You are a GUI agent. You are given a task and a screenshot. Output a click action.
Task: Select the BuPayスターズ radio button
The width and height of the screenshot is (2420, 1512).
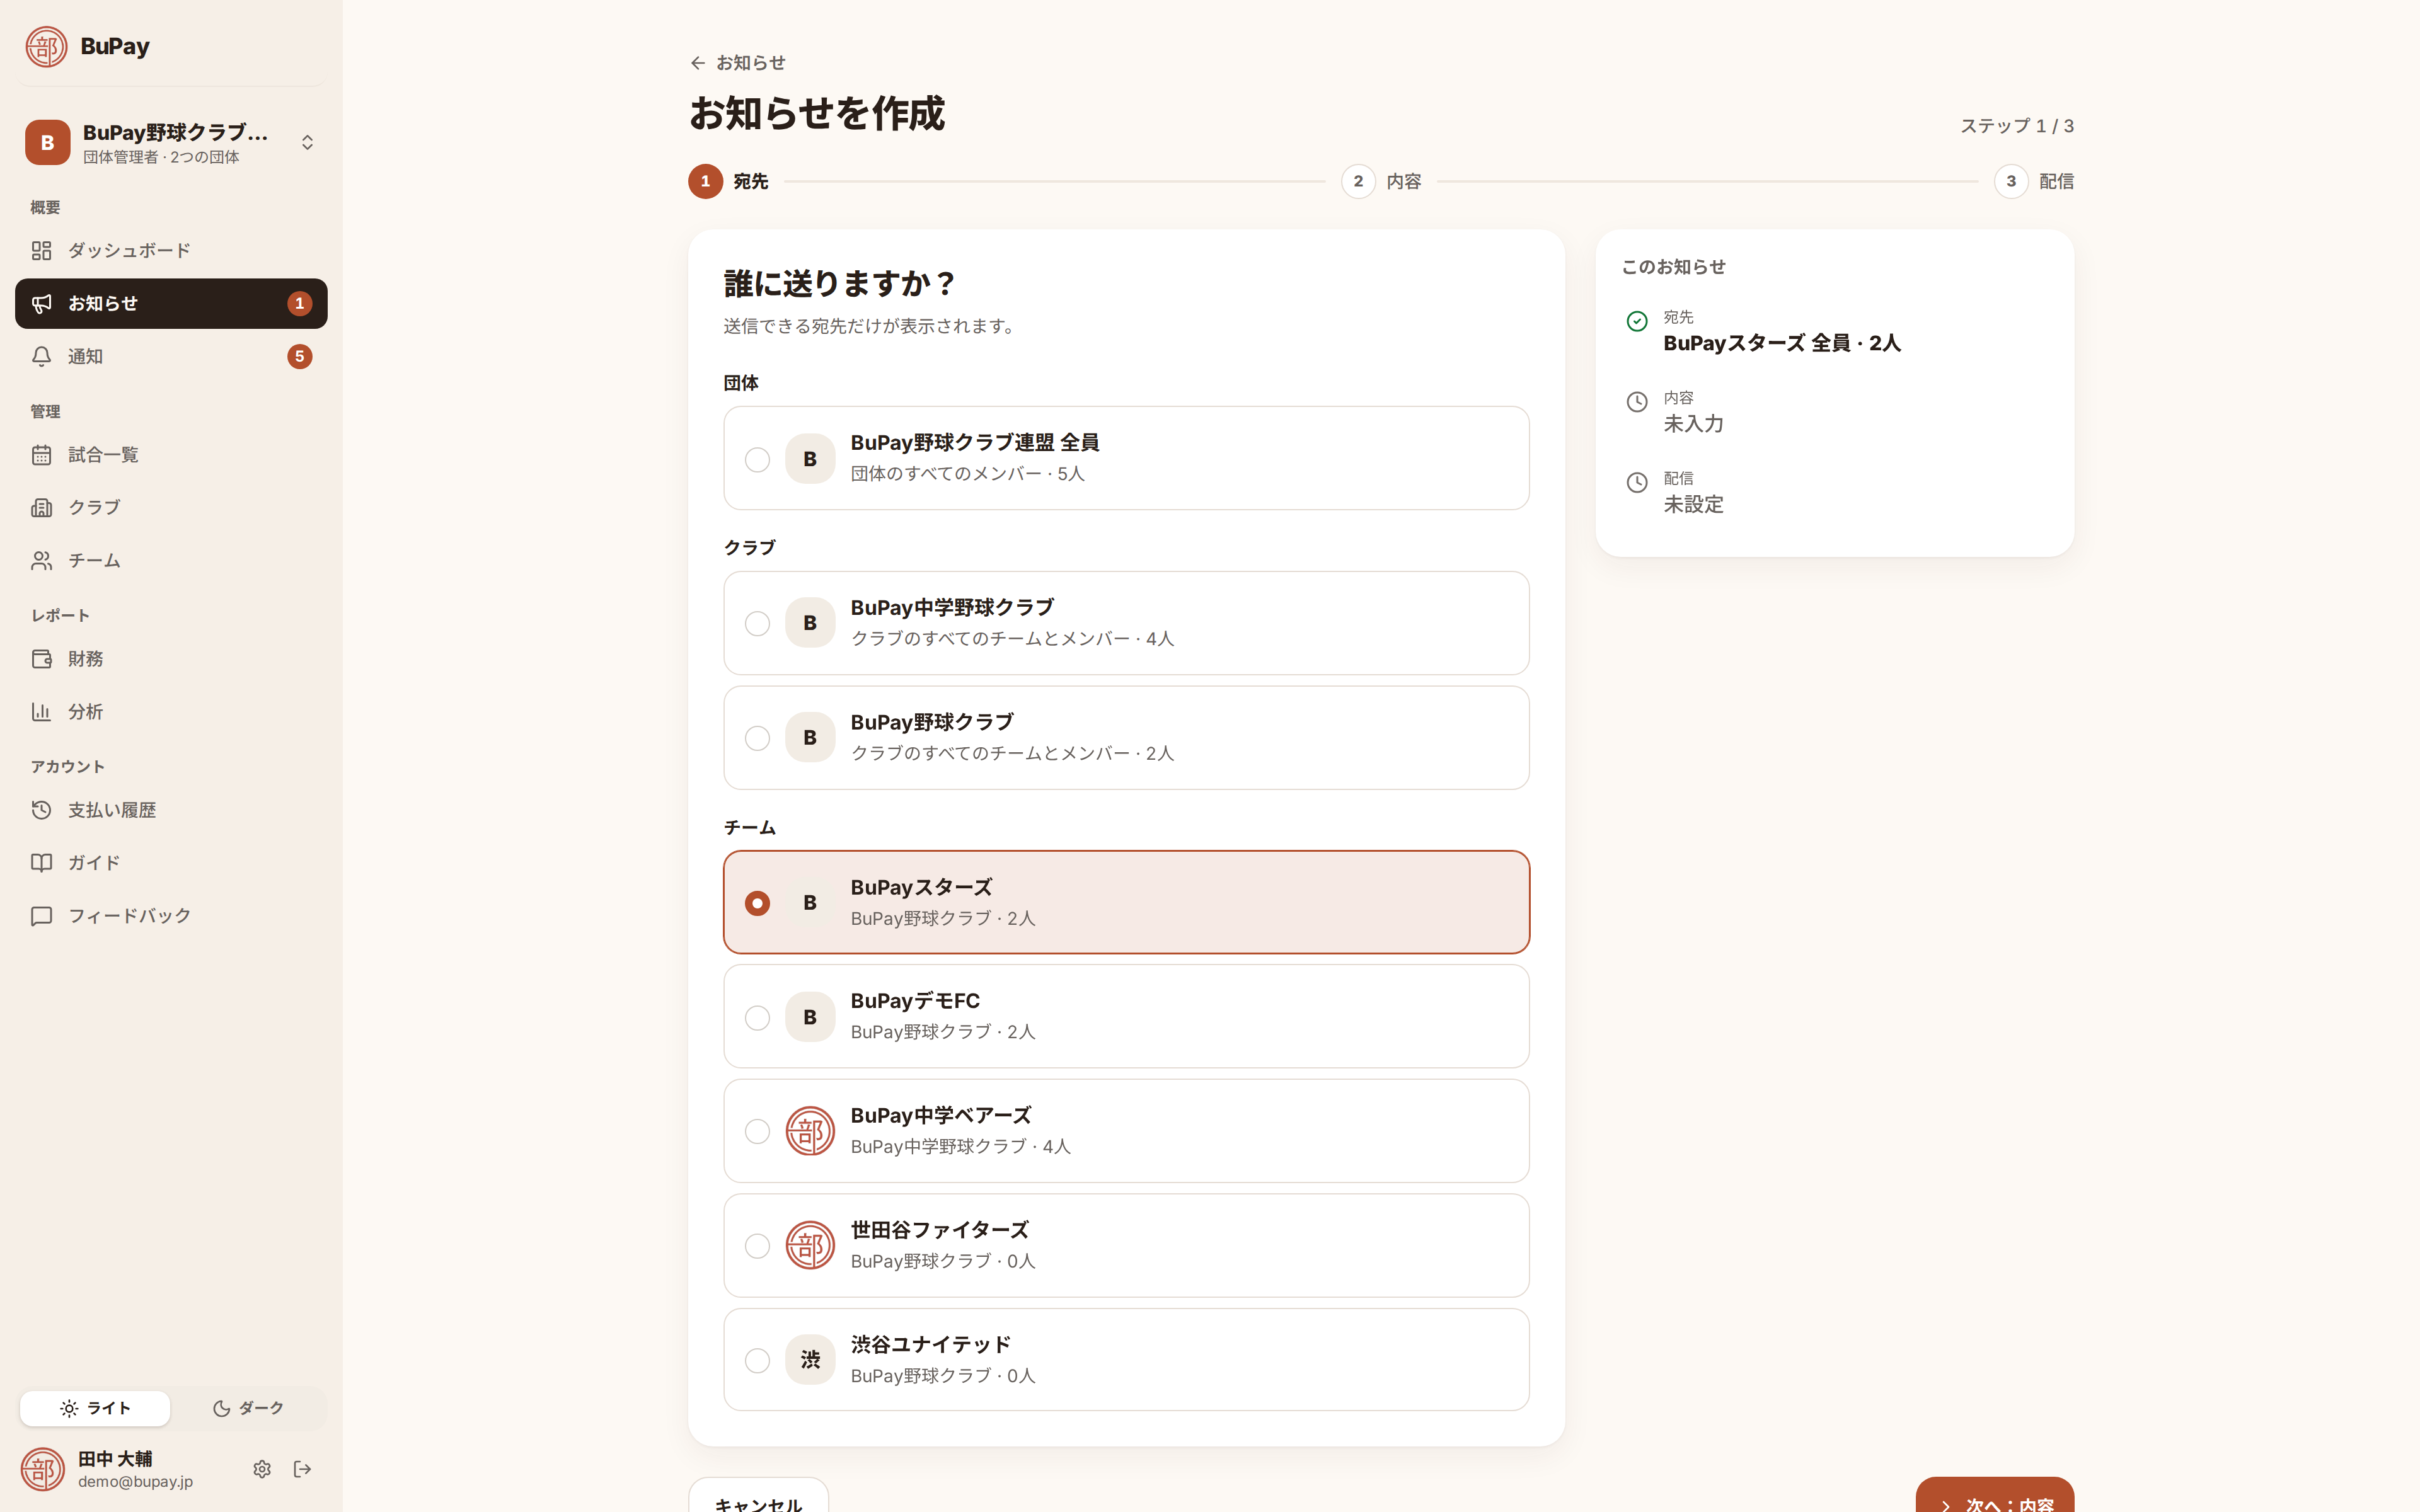(x=757, y=903)
